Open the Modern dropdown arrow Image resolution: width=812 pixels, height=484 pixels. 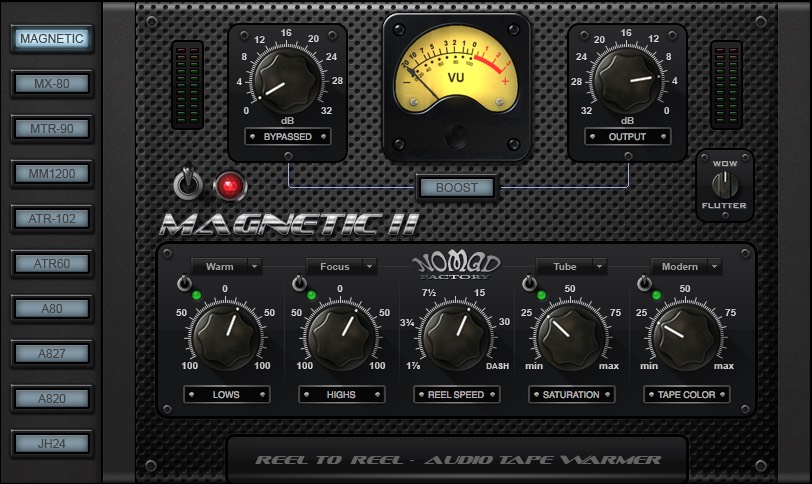714,267
